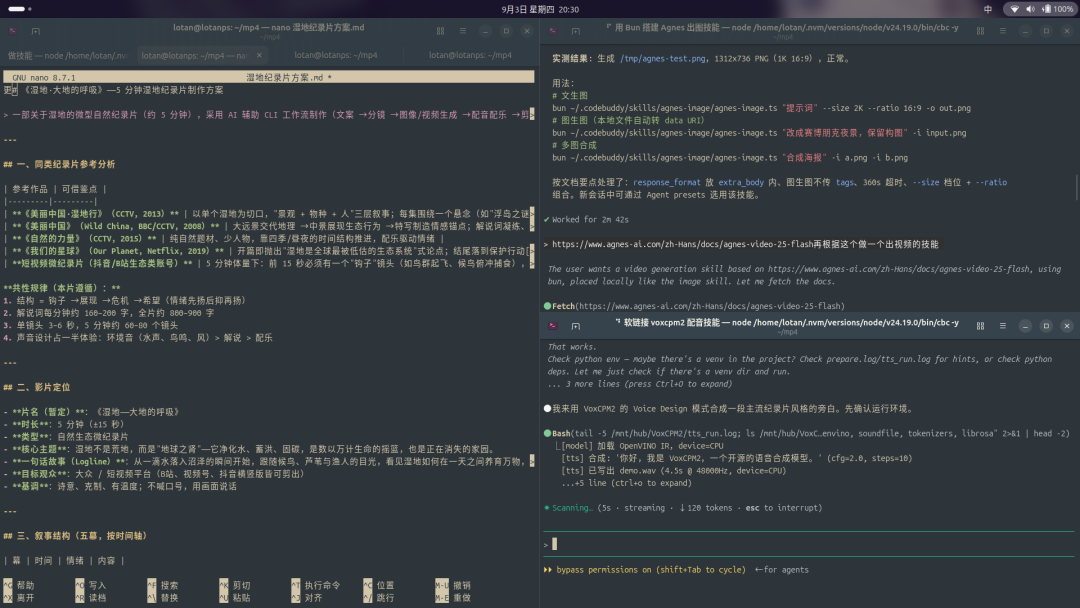Click the 执行命令 shortcut in nano's footer
Screen dimensions: 1080x608
(315, 585)
